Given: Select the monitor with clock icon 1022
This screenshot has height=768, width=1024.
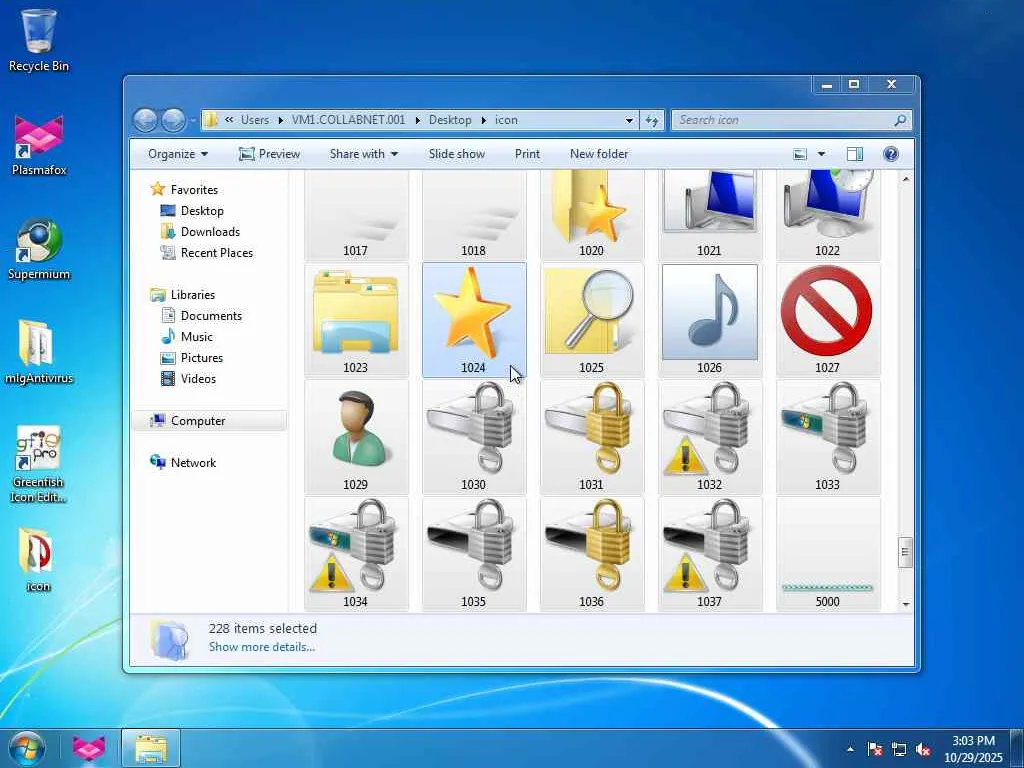Looking at the screenshot, I should [827, 216].
